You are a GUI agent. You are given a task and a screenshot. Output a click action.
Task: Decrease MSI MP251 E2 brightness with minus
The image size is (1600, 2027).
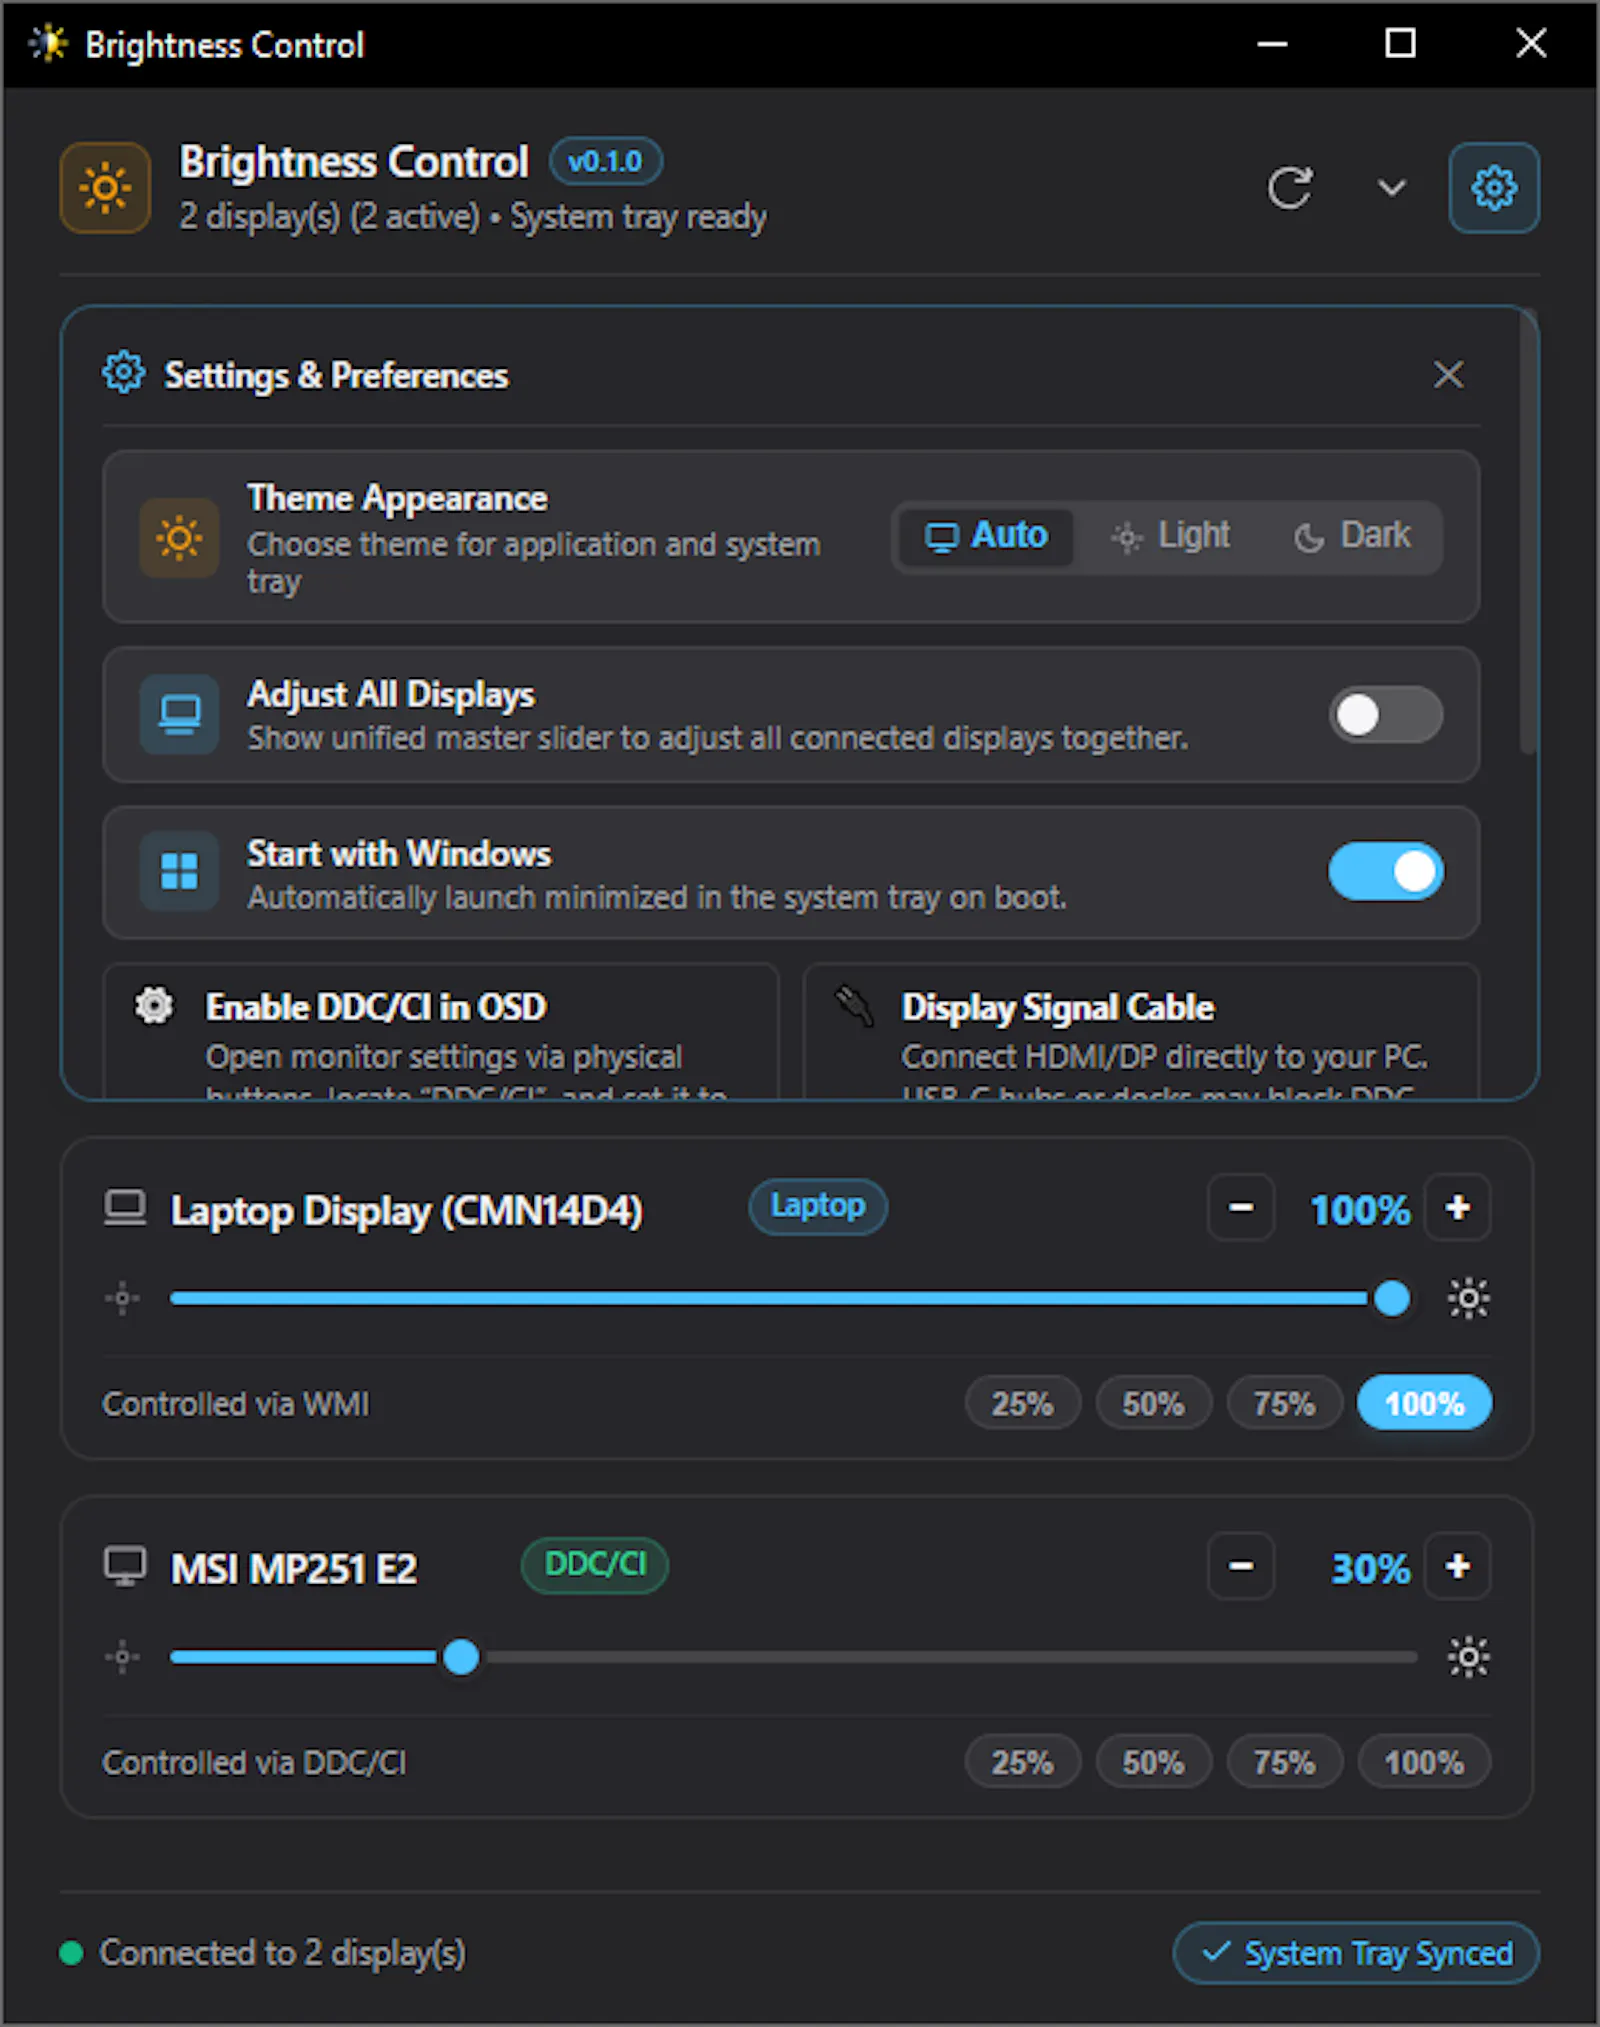1241,1566
